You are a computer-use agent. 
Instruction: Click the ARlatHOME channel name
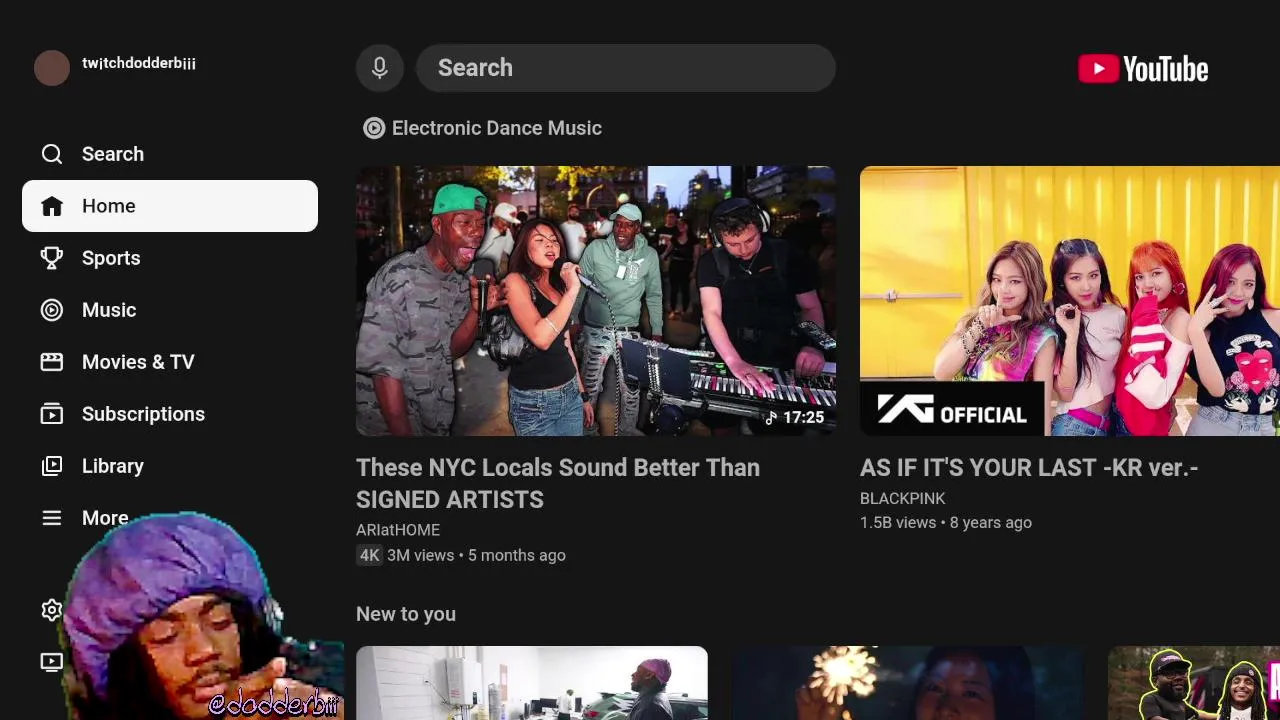398,530
